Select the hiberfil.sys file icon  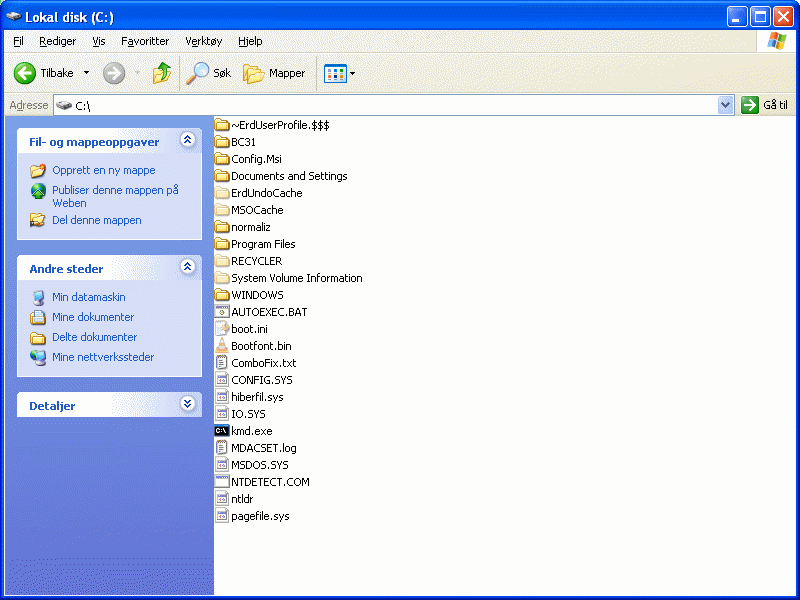pos(222,397)
